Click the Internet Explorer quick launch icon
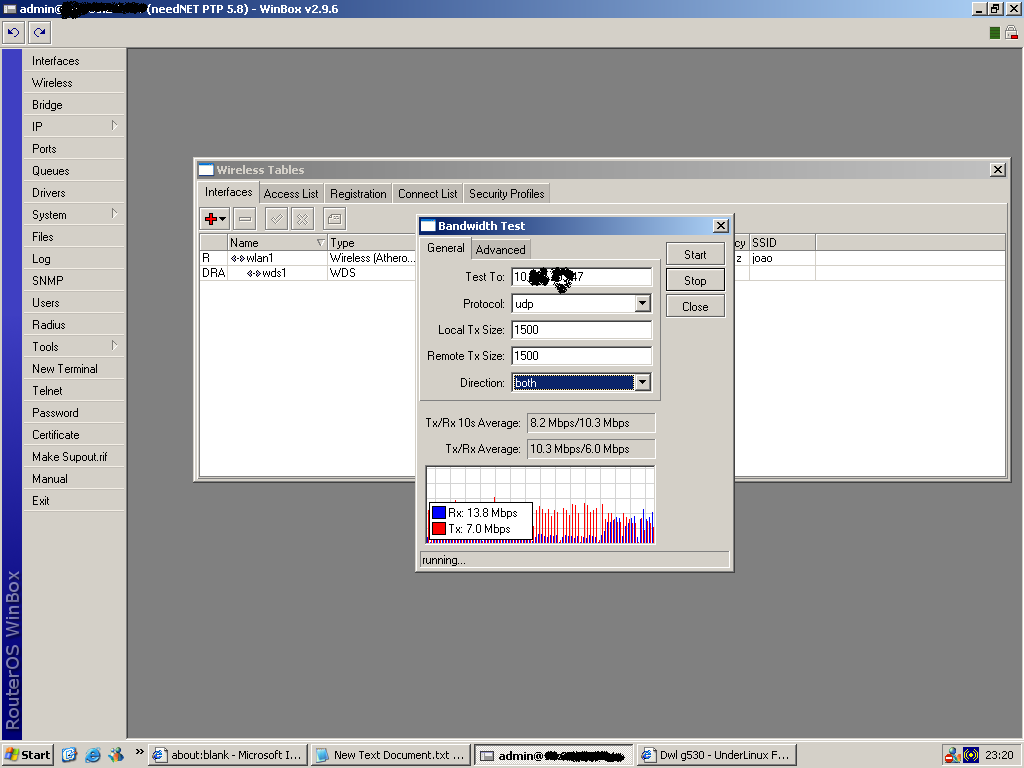The height and width of the screenshot is (768, 1024). [x=93, y=755]
